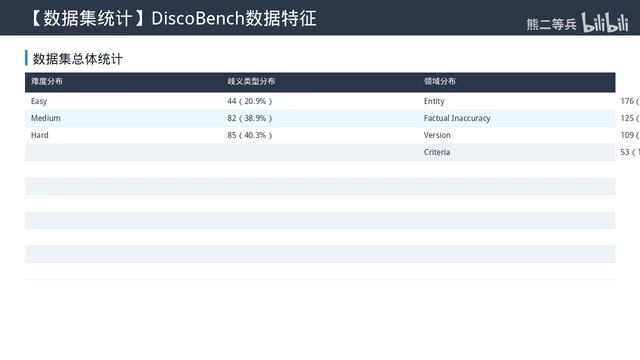
Task: Click the 44 (20.9%) cell
Action: click(250, 101)
